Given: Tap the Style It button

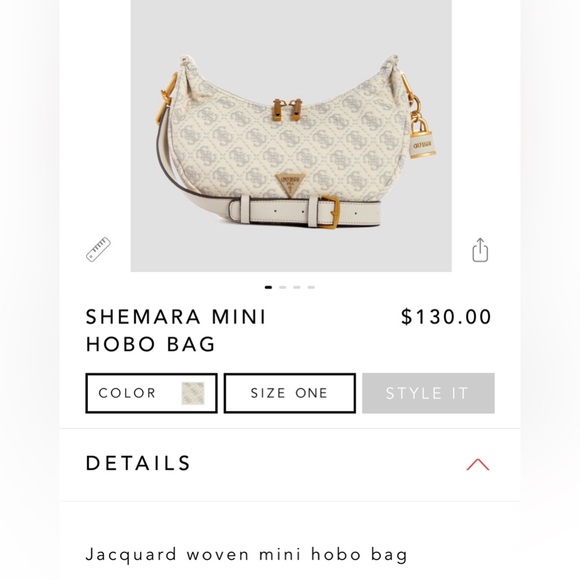Looking at the screenshot, I should pyautogui.click(x=428, y=393).
